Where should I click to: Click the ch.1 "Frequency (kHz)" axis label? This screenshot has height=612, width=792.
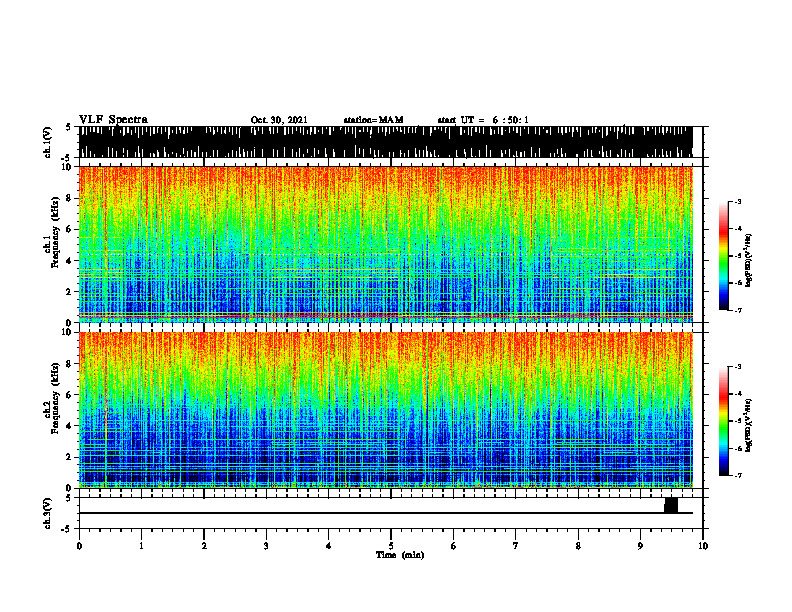pyautogui.click(x=56, y=232)
